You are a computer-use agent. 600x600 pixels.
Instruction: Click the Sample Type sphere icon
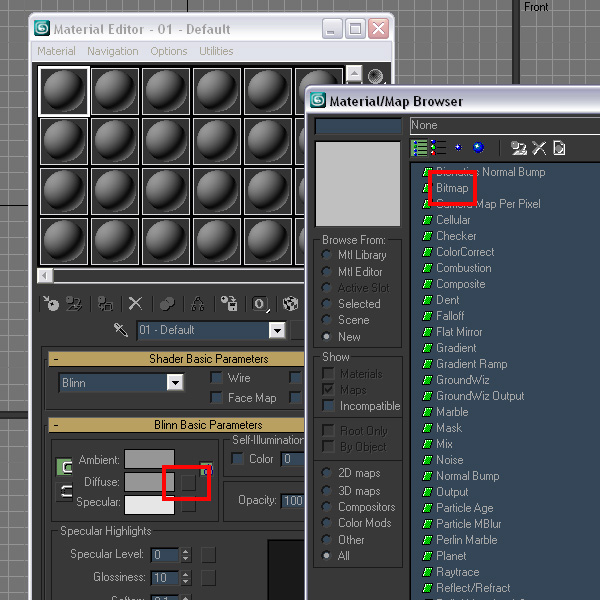pyautogui.click(x=375, y=76)
